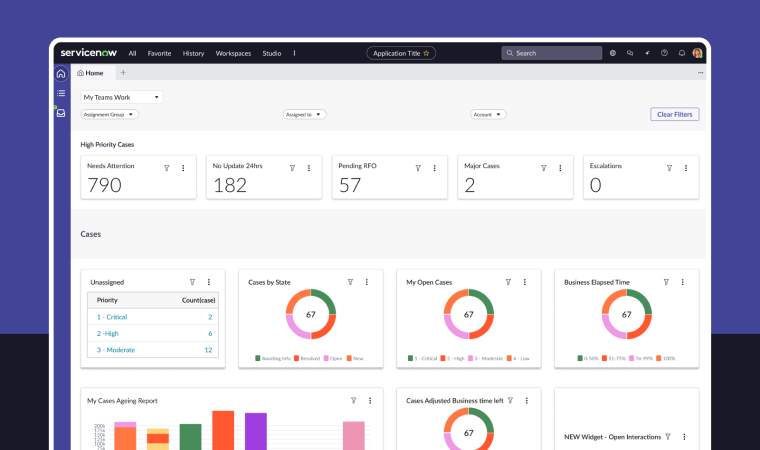Click the Clear Filters button
This screenshot has height=450, width=760.
pos(674,115)
